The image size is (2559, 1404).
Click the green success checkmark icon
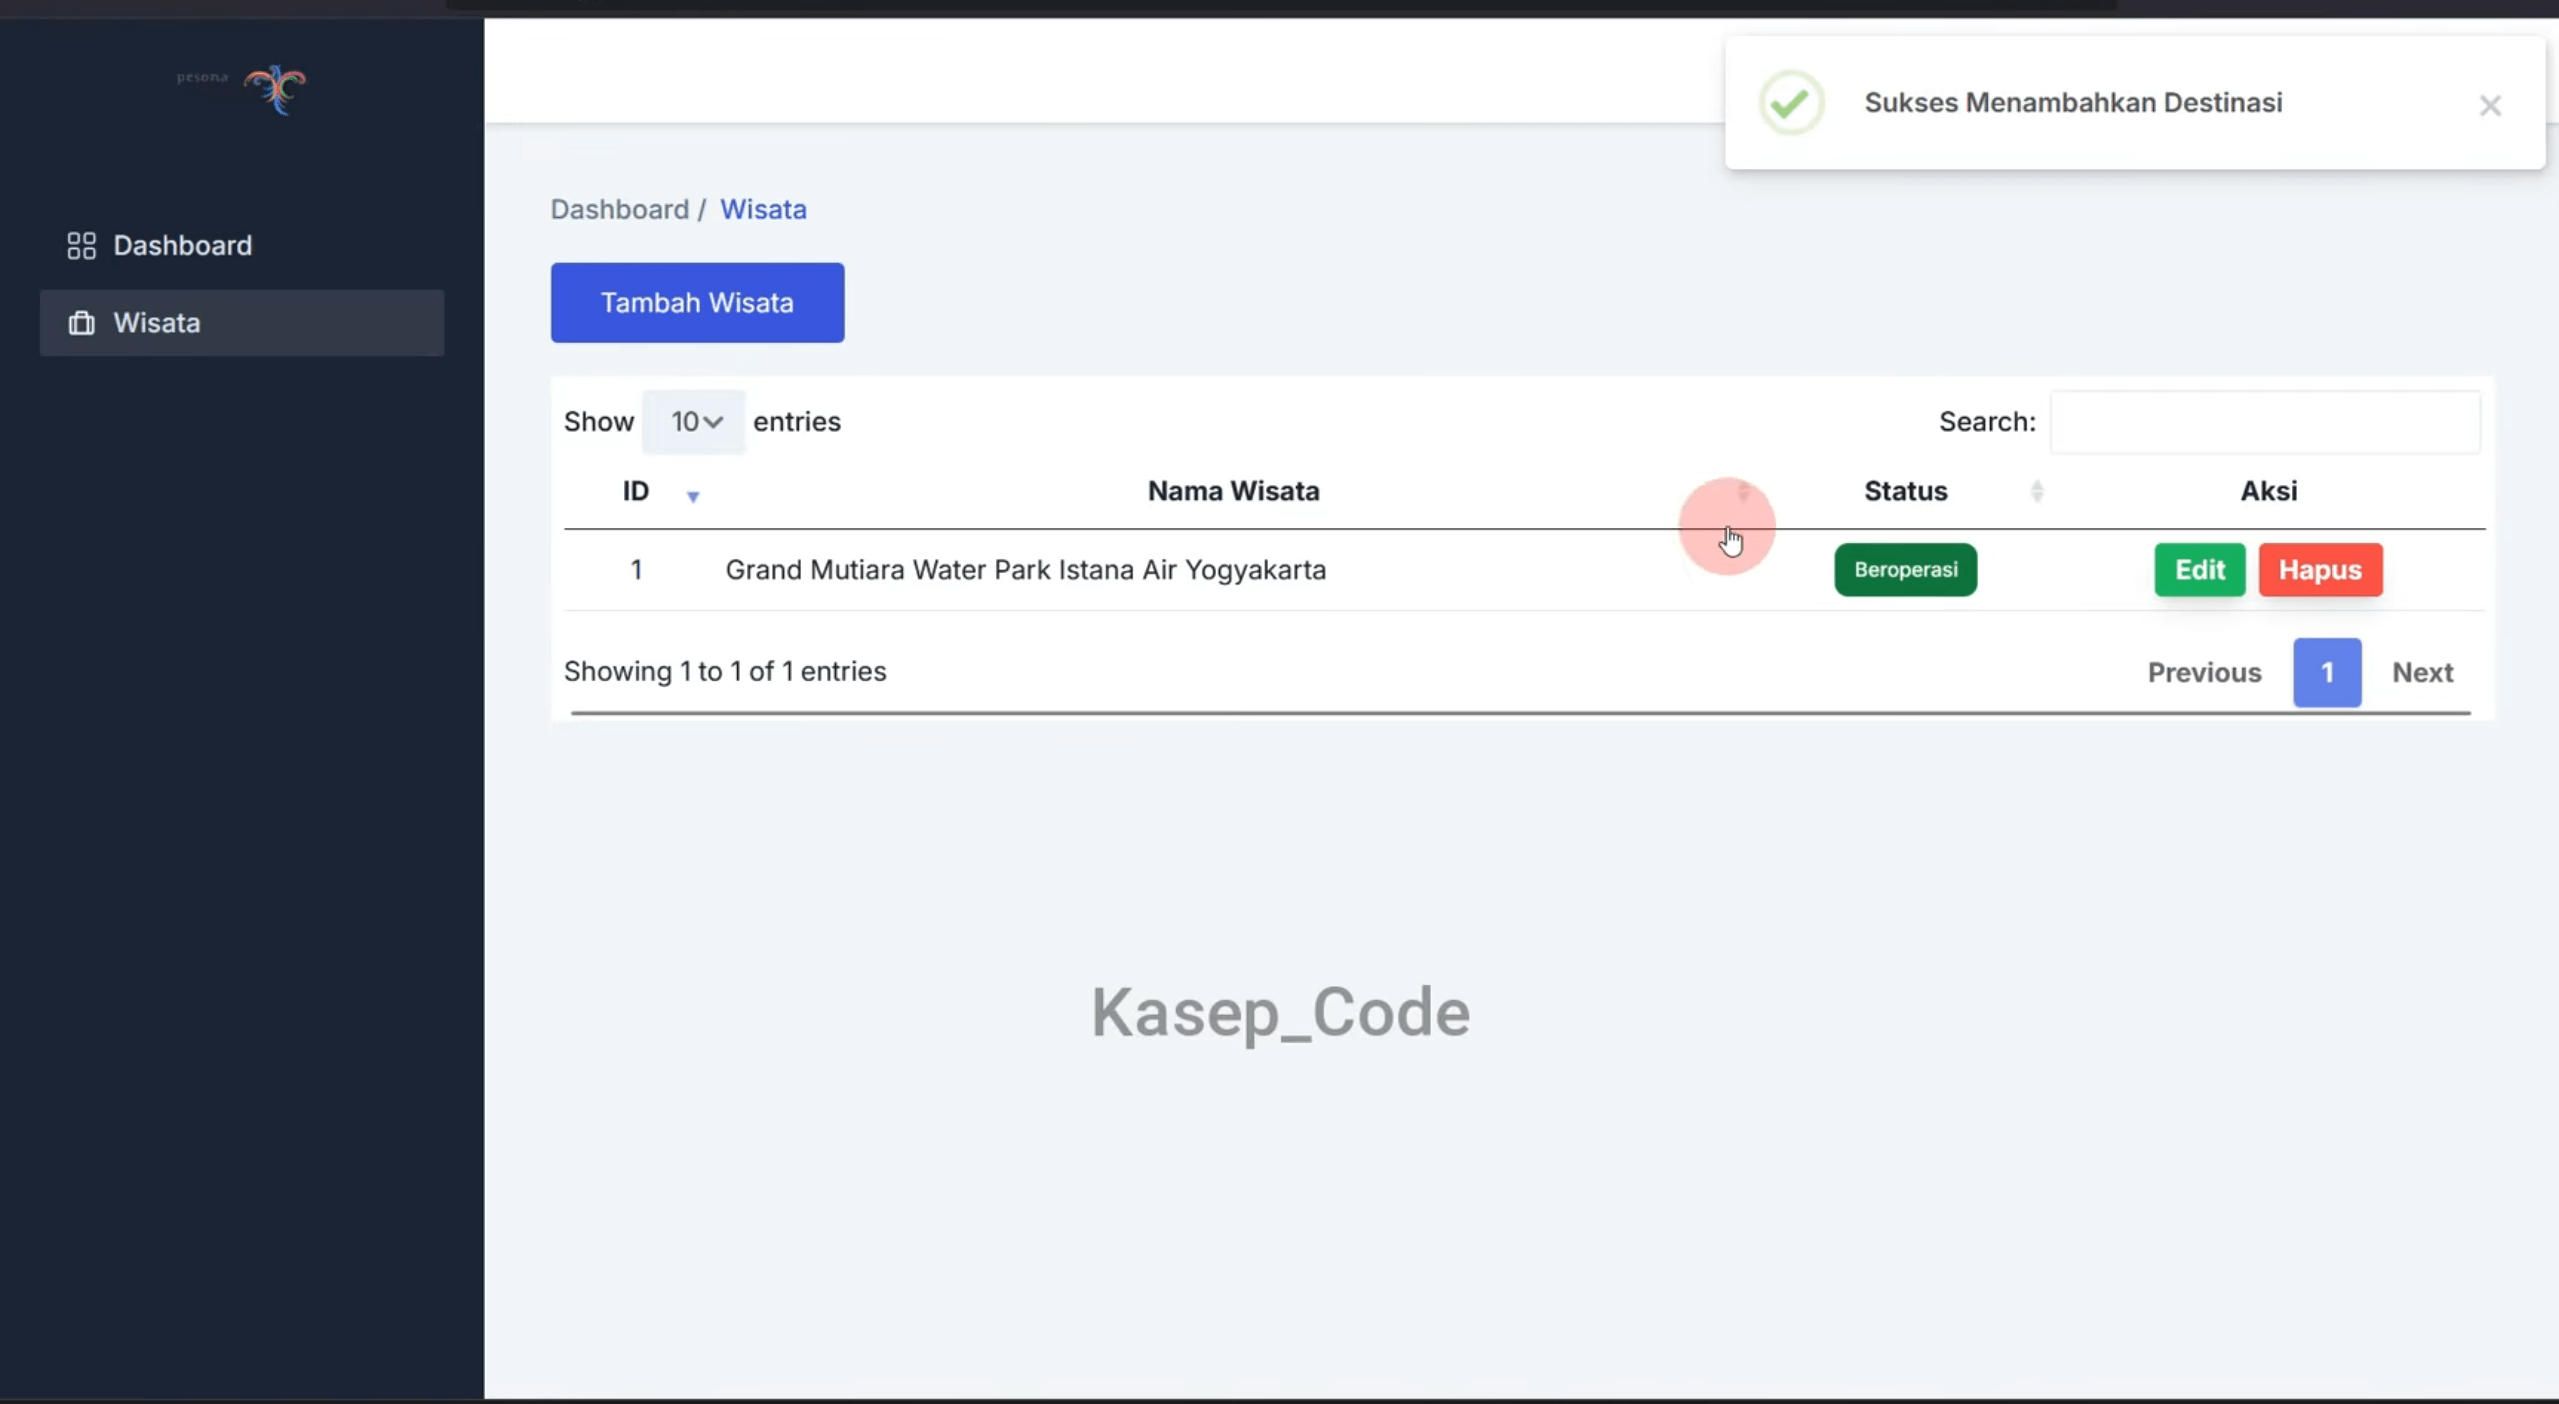coord(1791,103)
